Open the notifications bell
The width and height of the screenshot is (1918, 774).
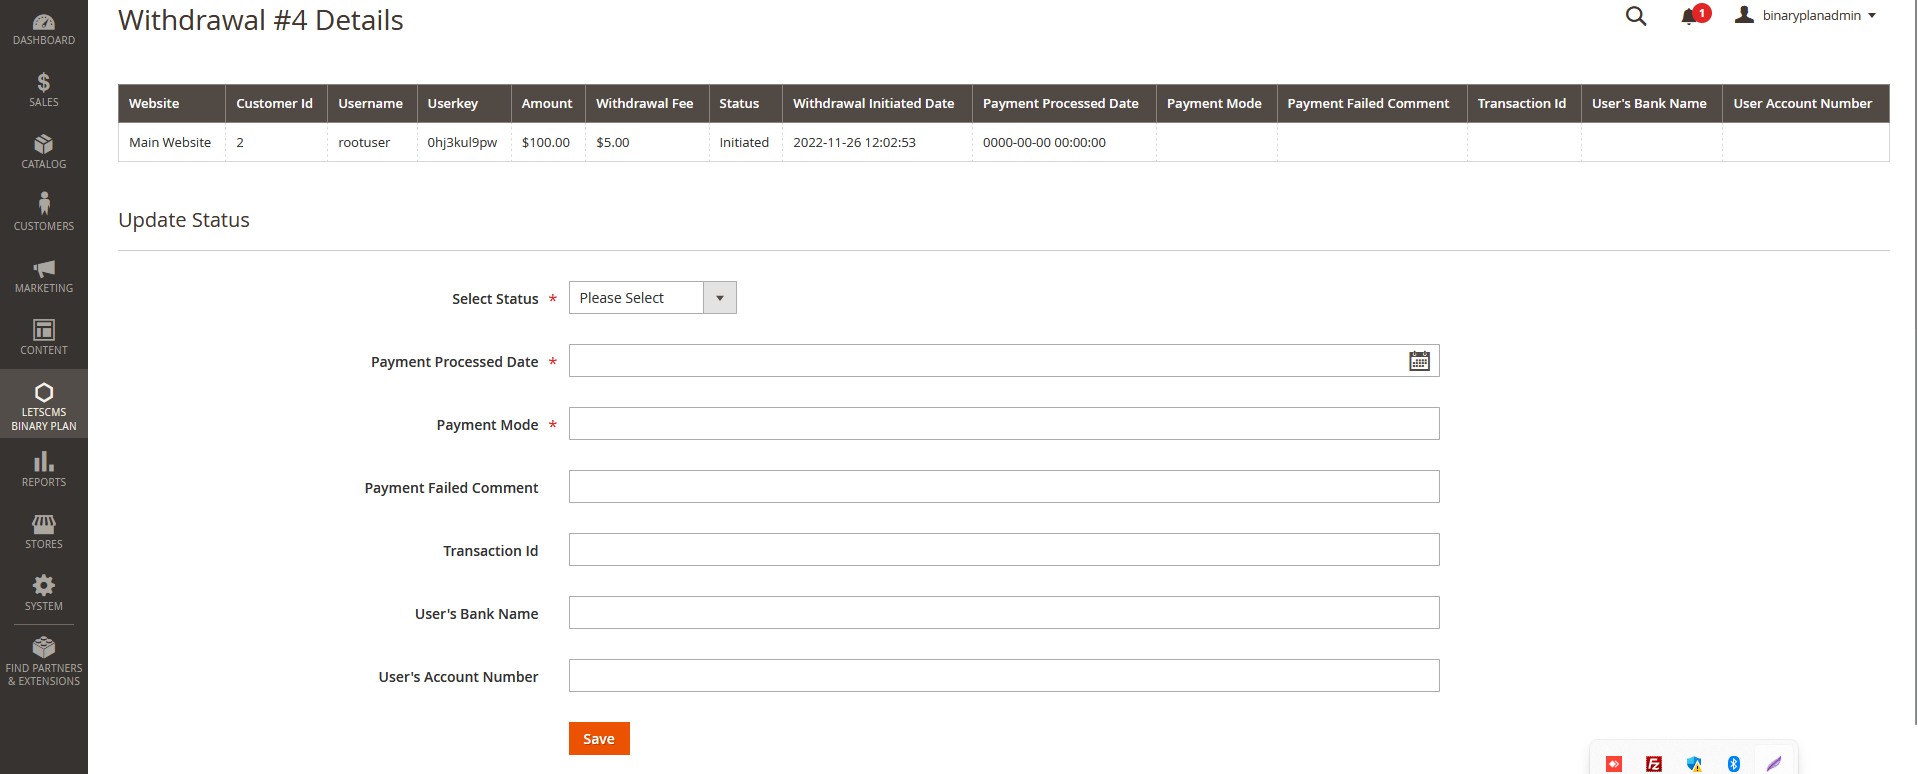1691,16
